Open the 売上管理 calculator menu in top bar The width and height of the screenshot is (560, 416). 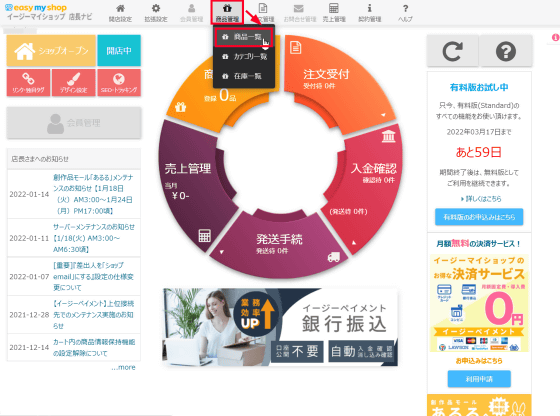(334, 13)
